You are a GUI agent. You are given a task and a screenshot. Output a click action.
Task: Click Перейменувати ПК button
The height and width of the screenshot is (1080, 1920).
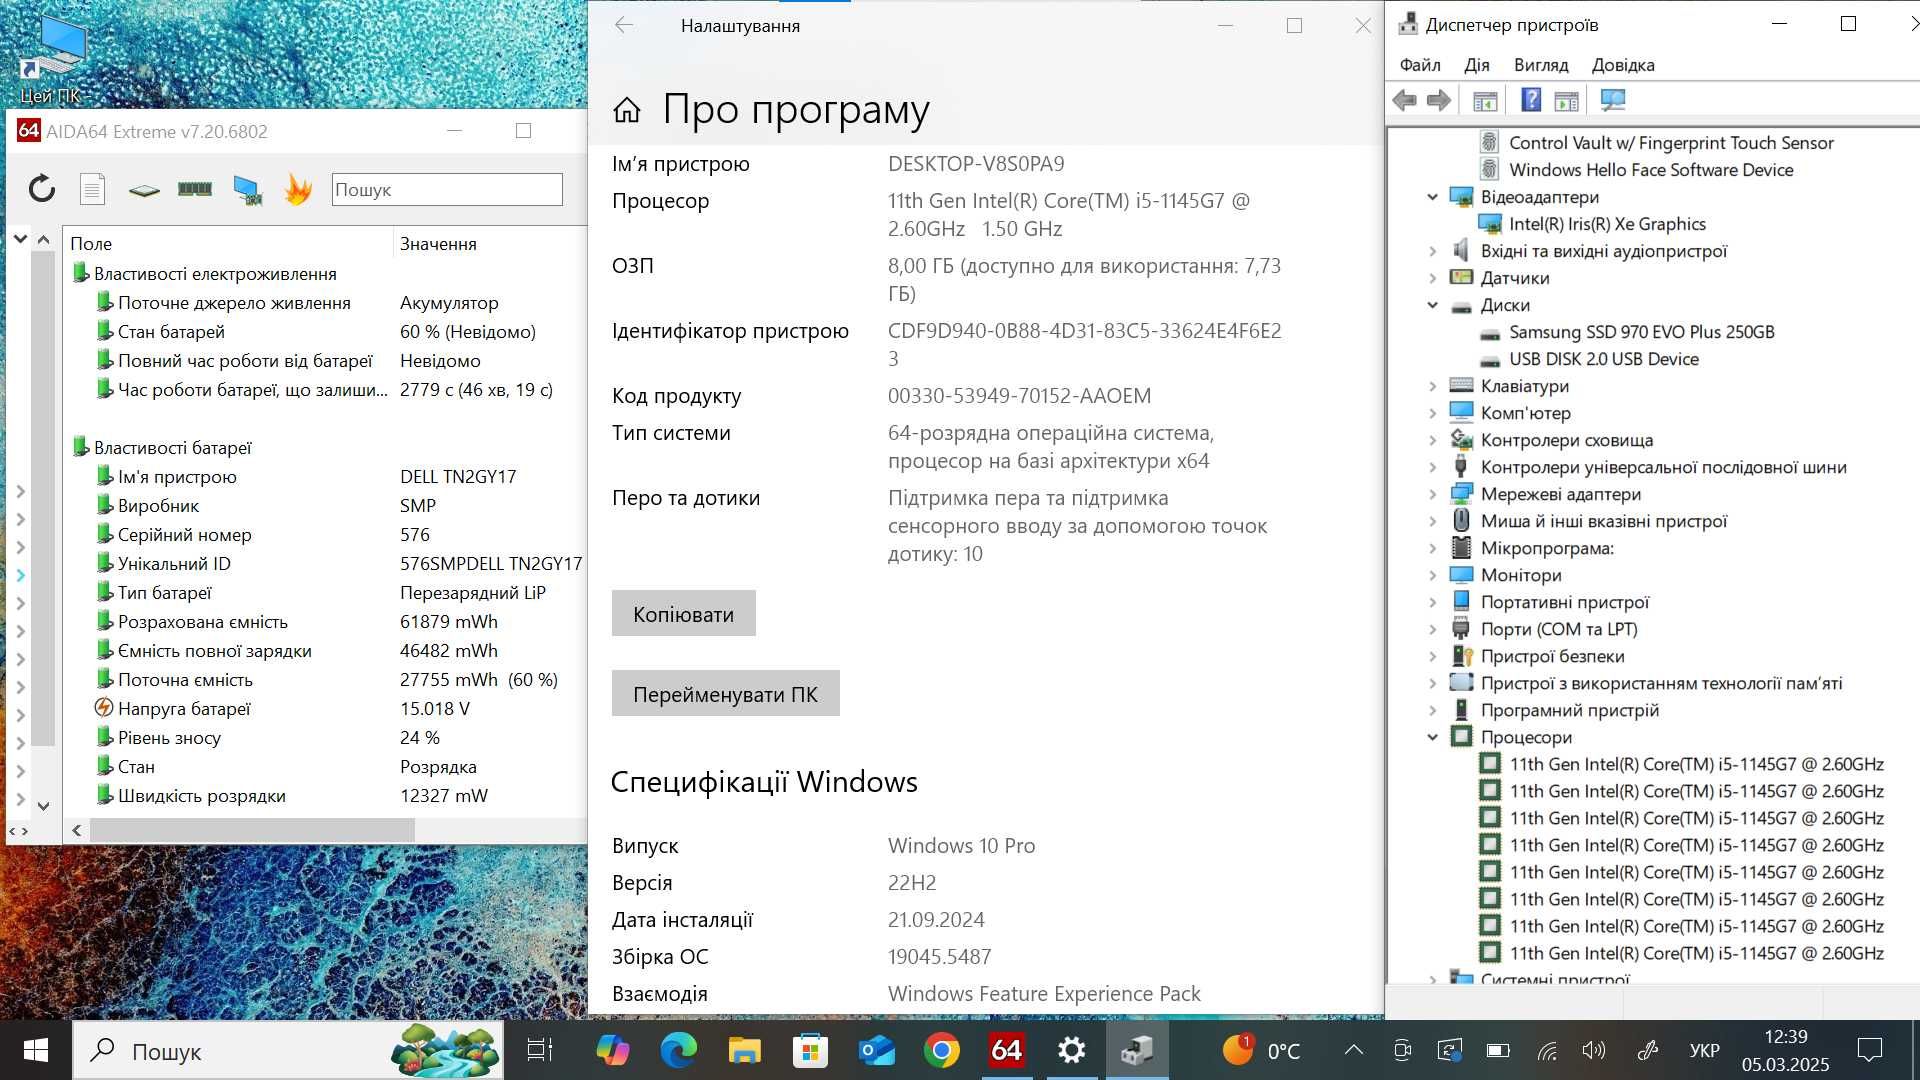pyautogui.click(x=725, y=693)
